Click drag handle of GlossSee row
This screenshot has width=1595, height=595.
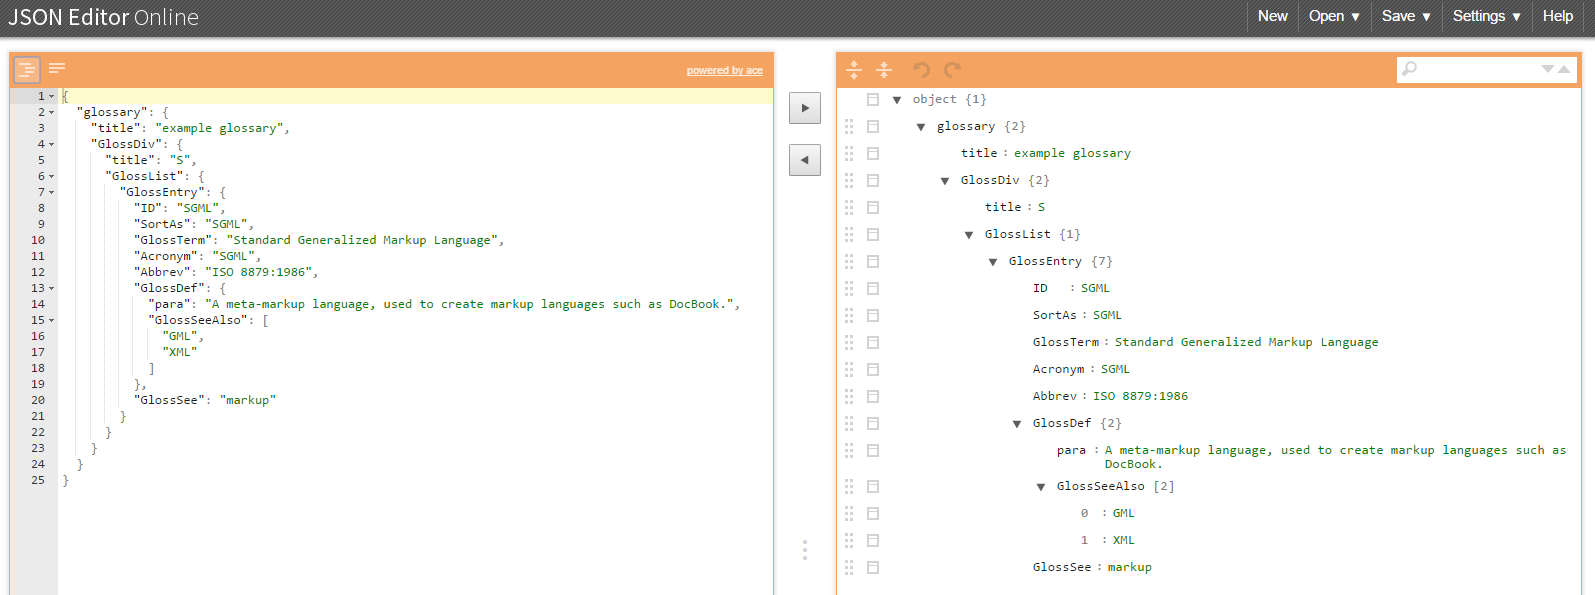click(x=849, y=568)
